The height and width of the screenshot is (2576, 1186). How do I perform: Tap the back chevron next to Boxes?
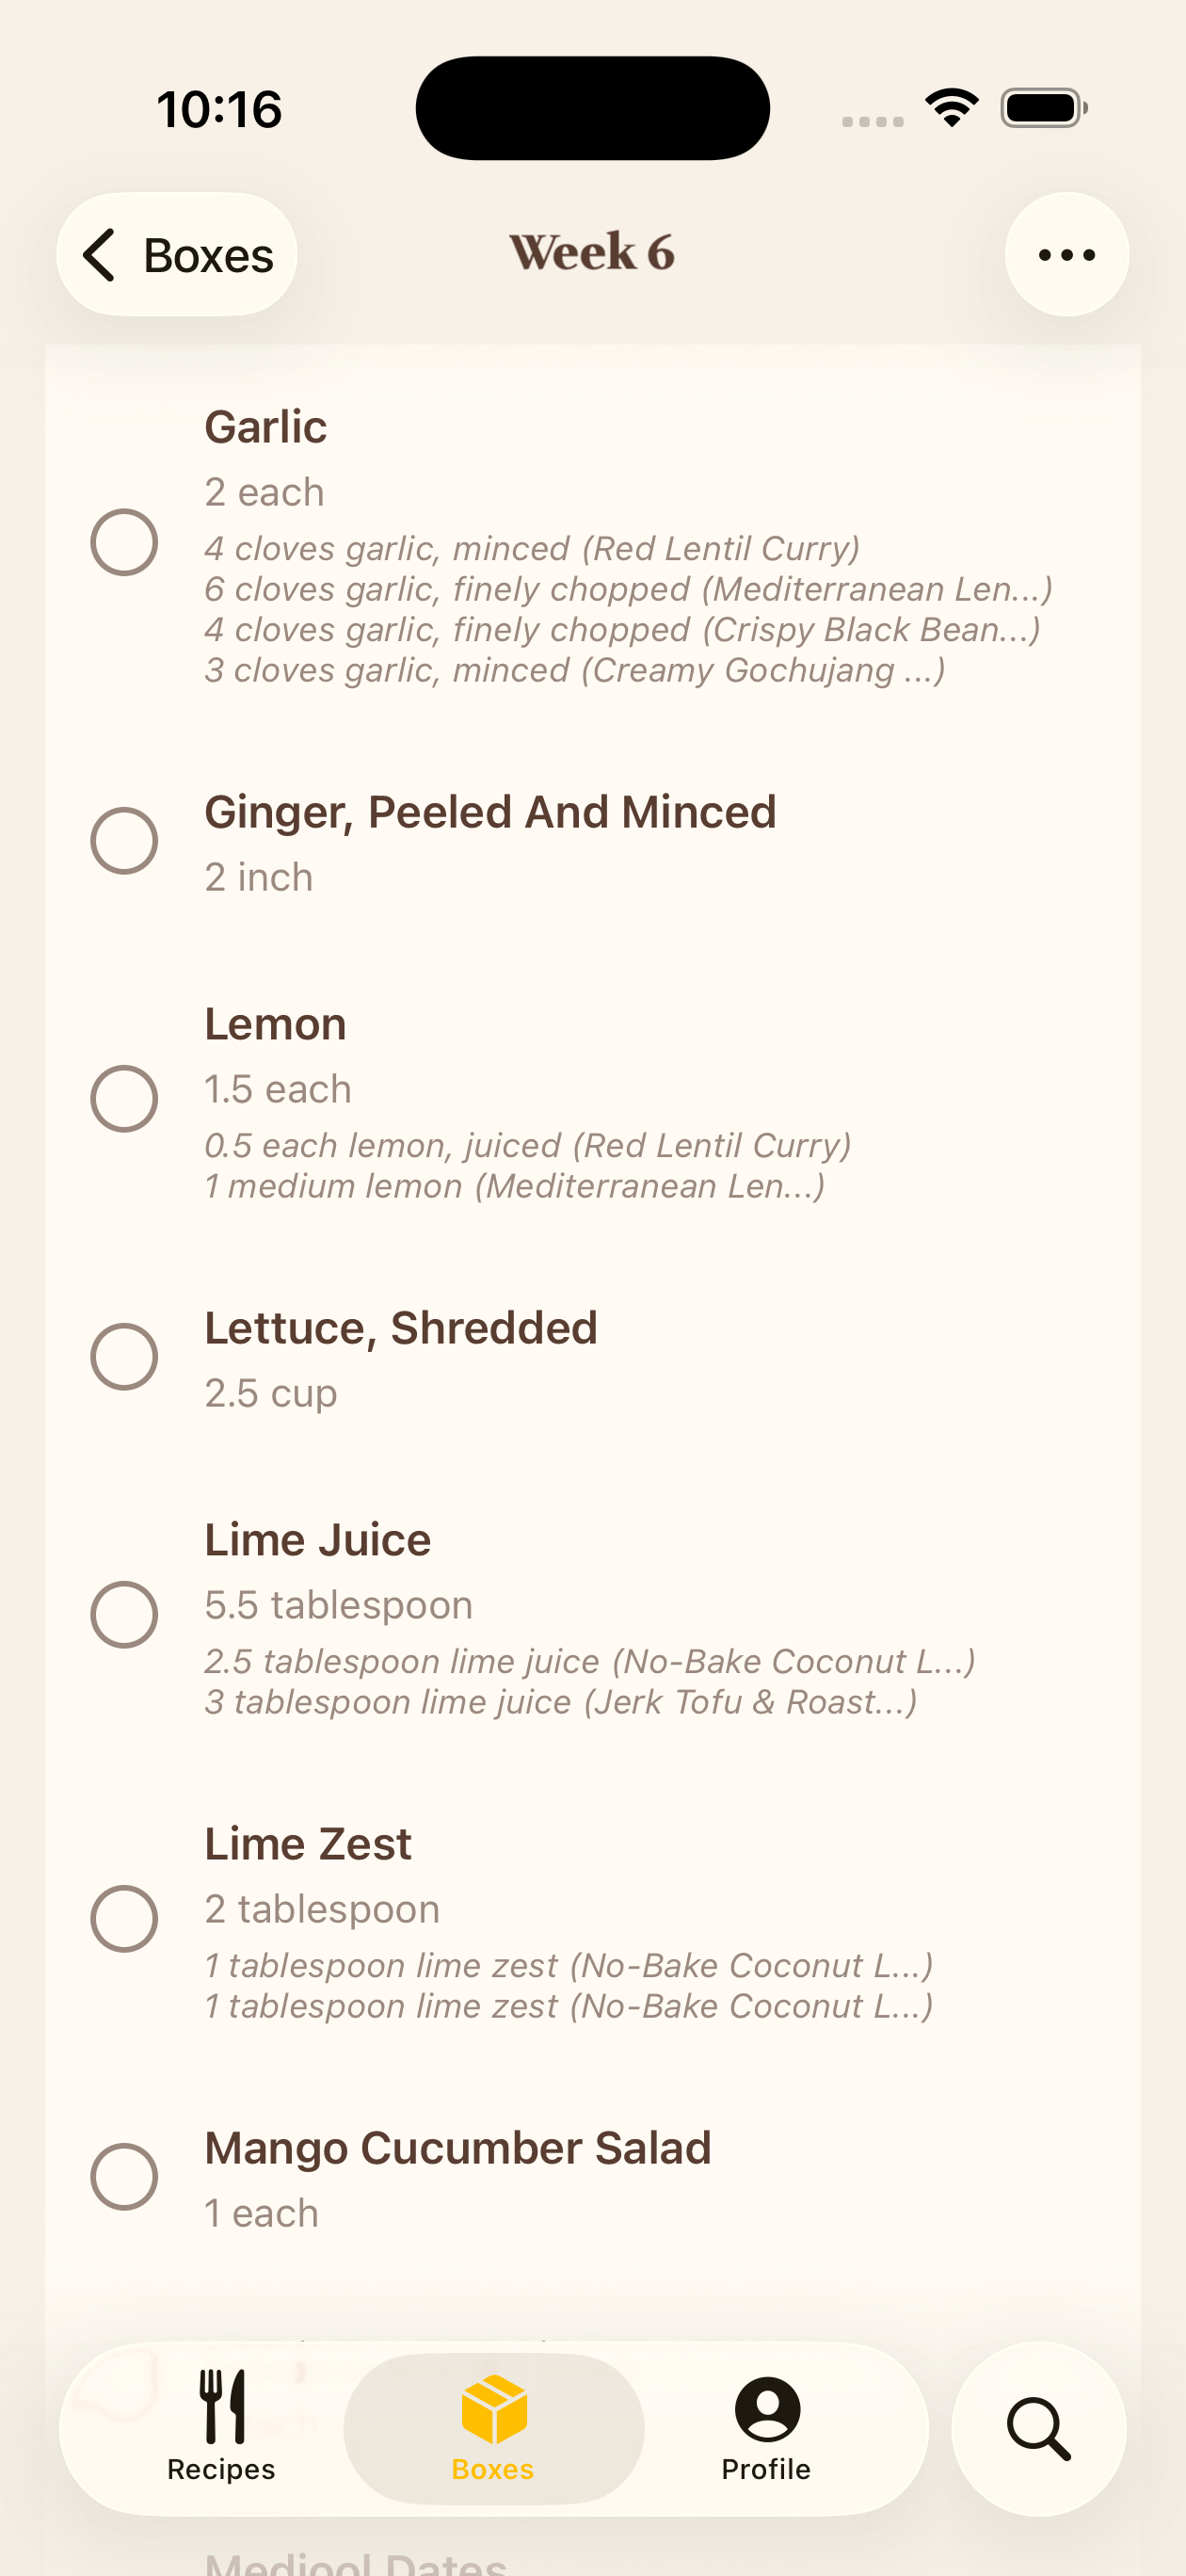point(101,255)
